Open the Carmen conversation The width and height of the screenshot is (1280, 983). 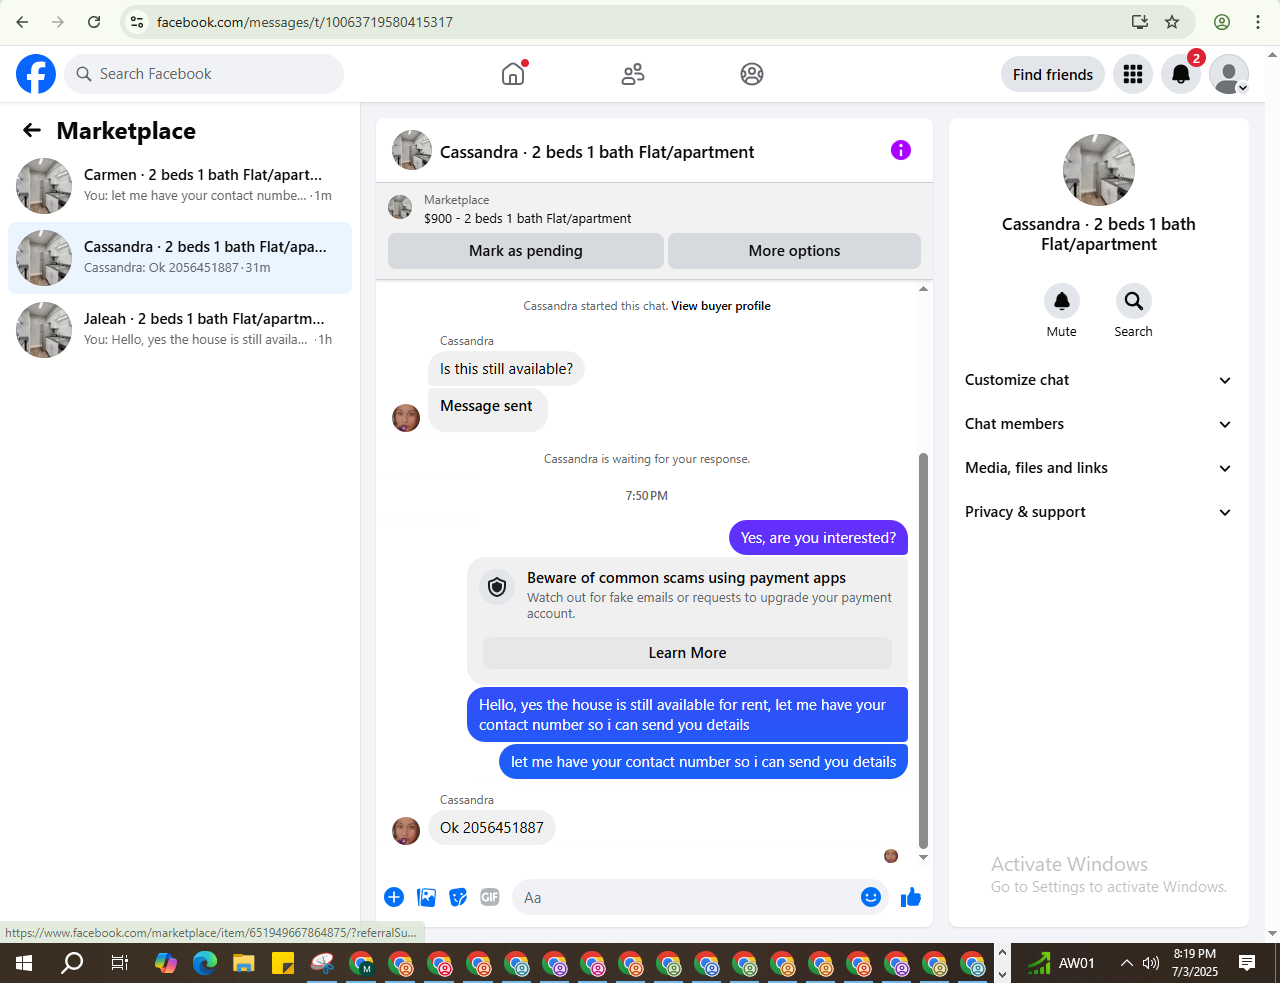point(180,186)
